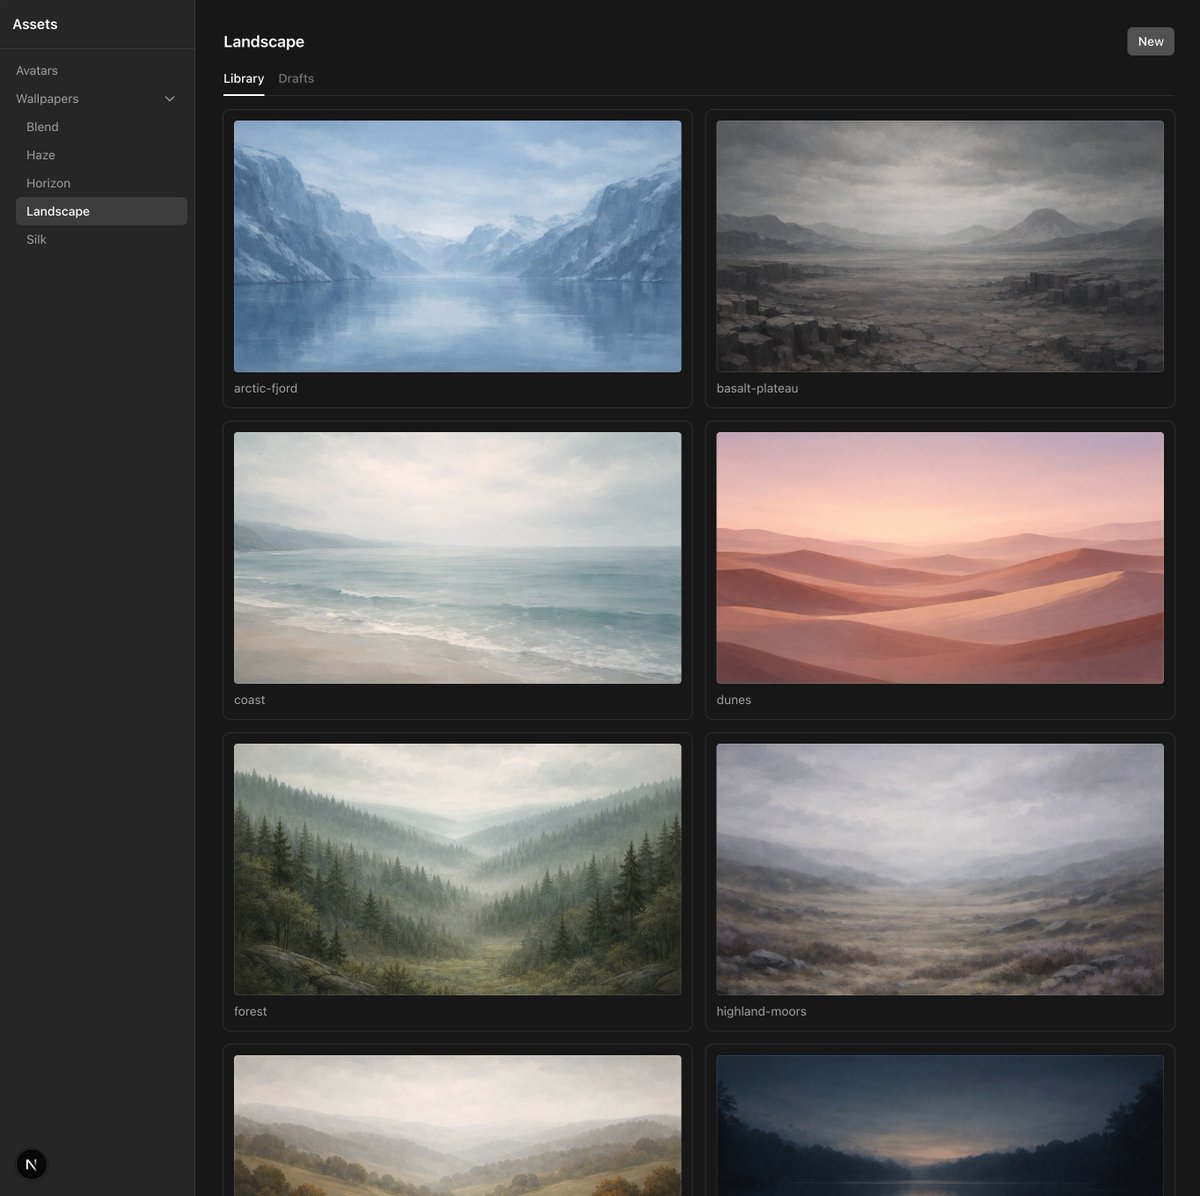Switch to the Library tab
The width and height of the screenshot is (1200, 1196).
(244, 78)
